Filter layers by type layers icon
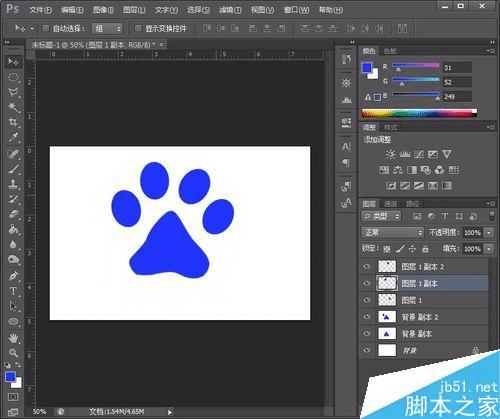The image size is (500, 419). [445, 216]
